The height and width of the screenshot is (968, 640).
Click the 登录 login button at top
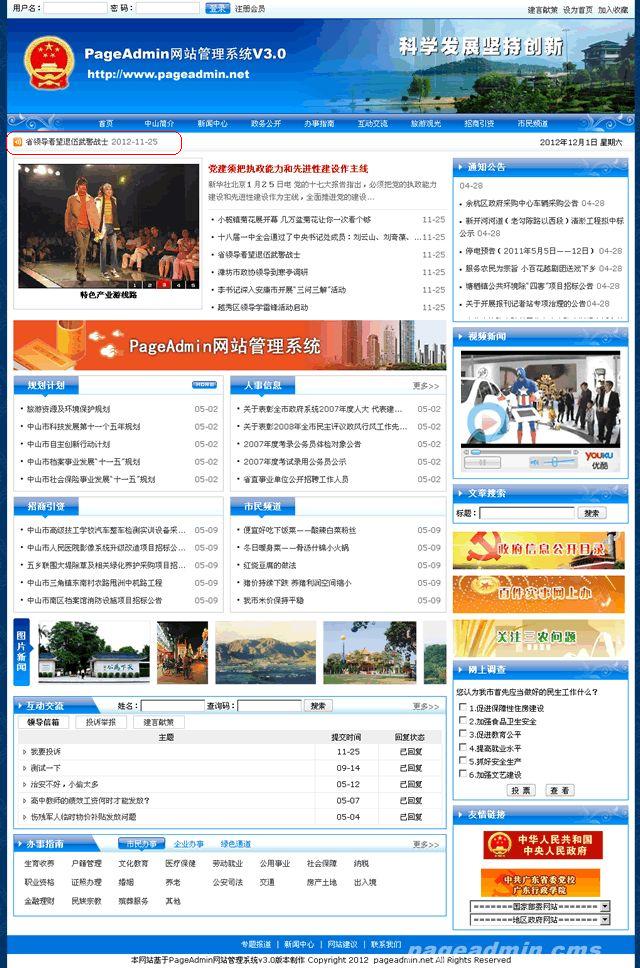pyautogui.click(x=217, y=8)
